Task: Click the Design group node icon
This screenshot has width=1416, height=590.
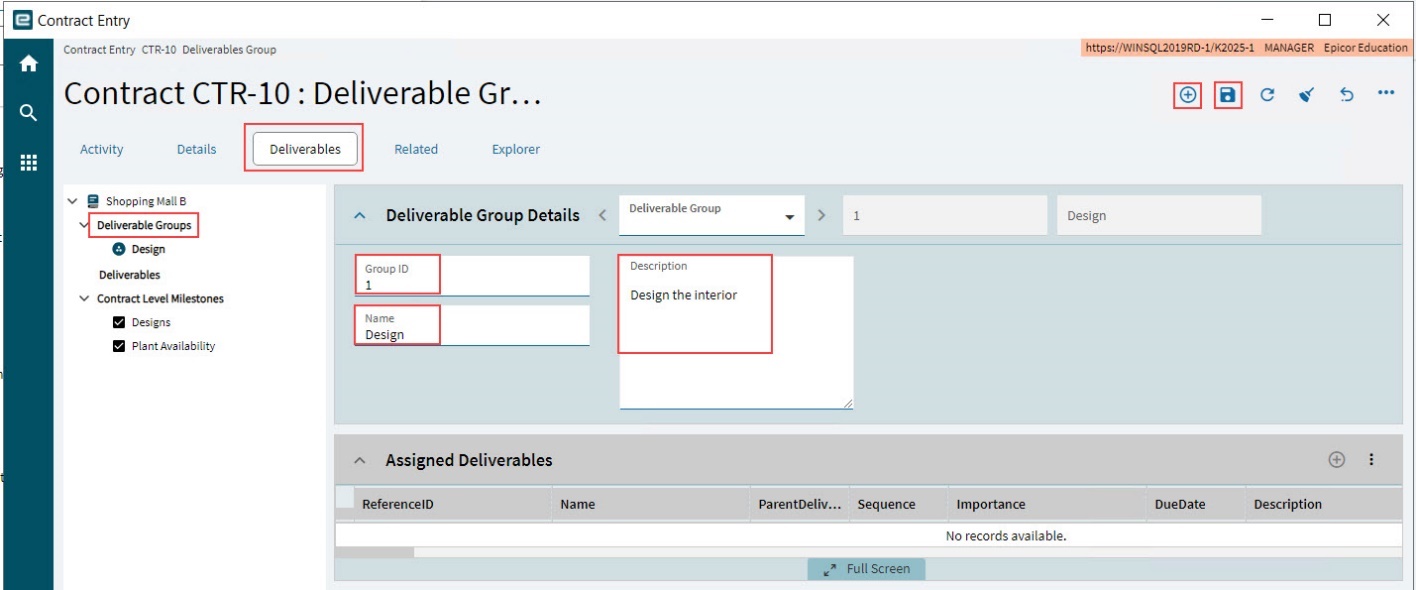Action: point(119,249)
